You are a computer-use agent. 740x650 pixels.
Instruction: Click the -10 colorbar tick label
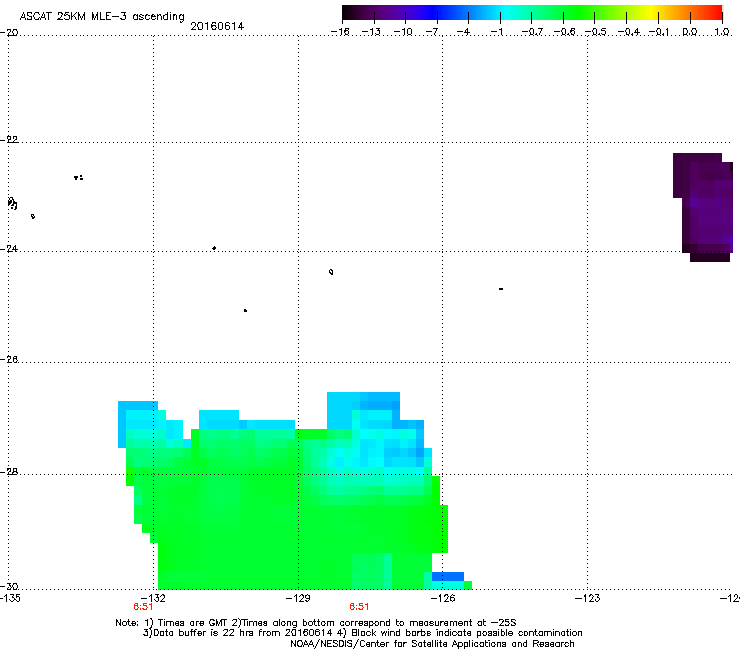403,32
